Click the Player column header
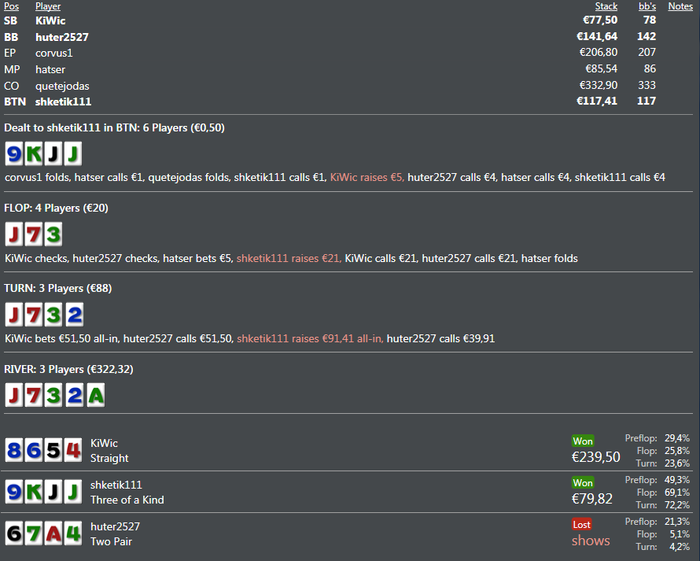 point(48,6)
